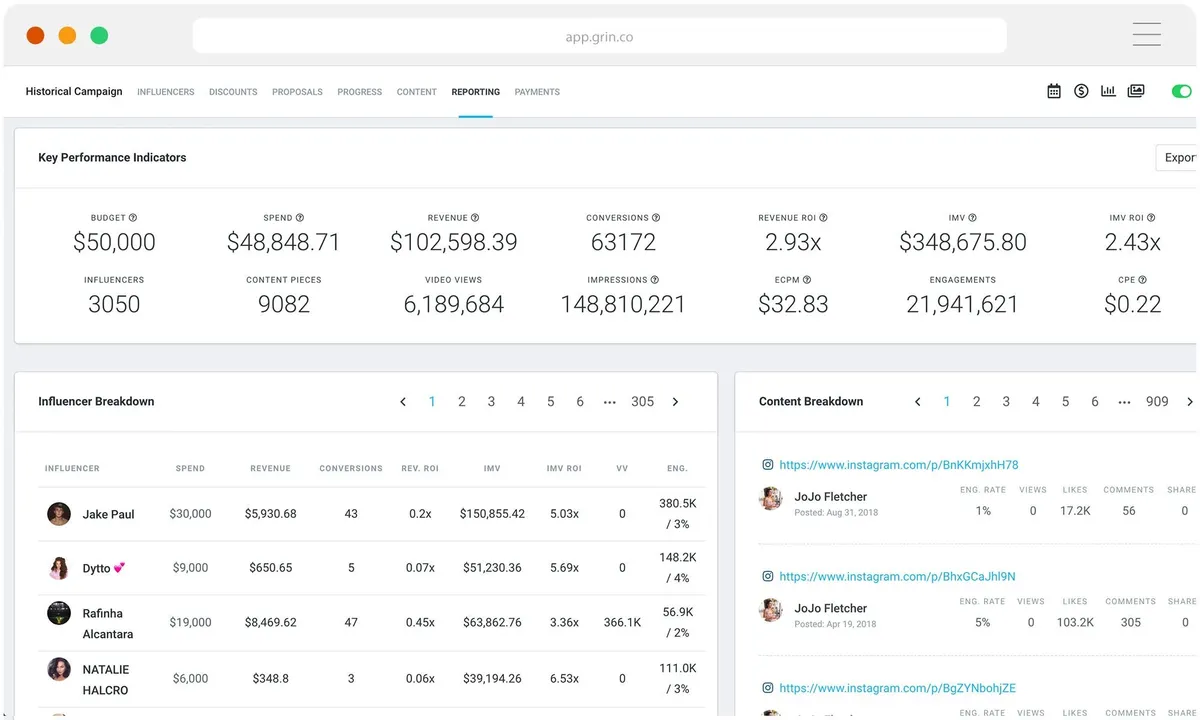The width and height of the screenshot is (1200, 720).
Task: Sort by Conversions column header
Action: click(x=351, y=468)
